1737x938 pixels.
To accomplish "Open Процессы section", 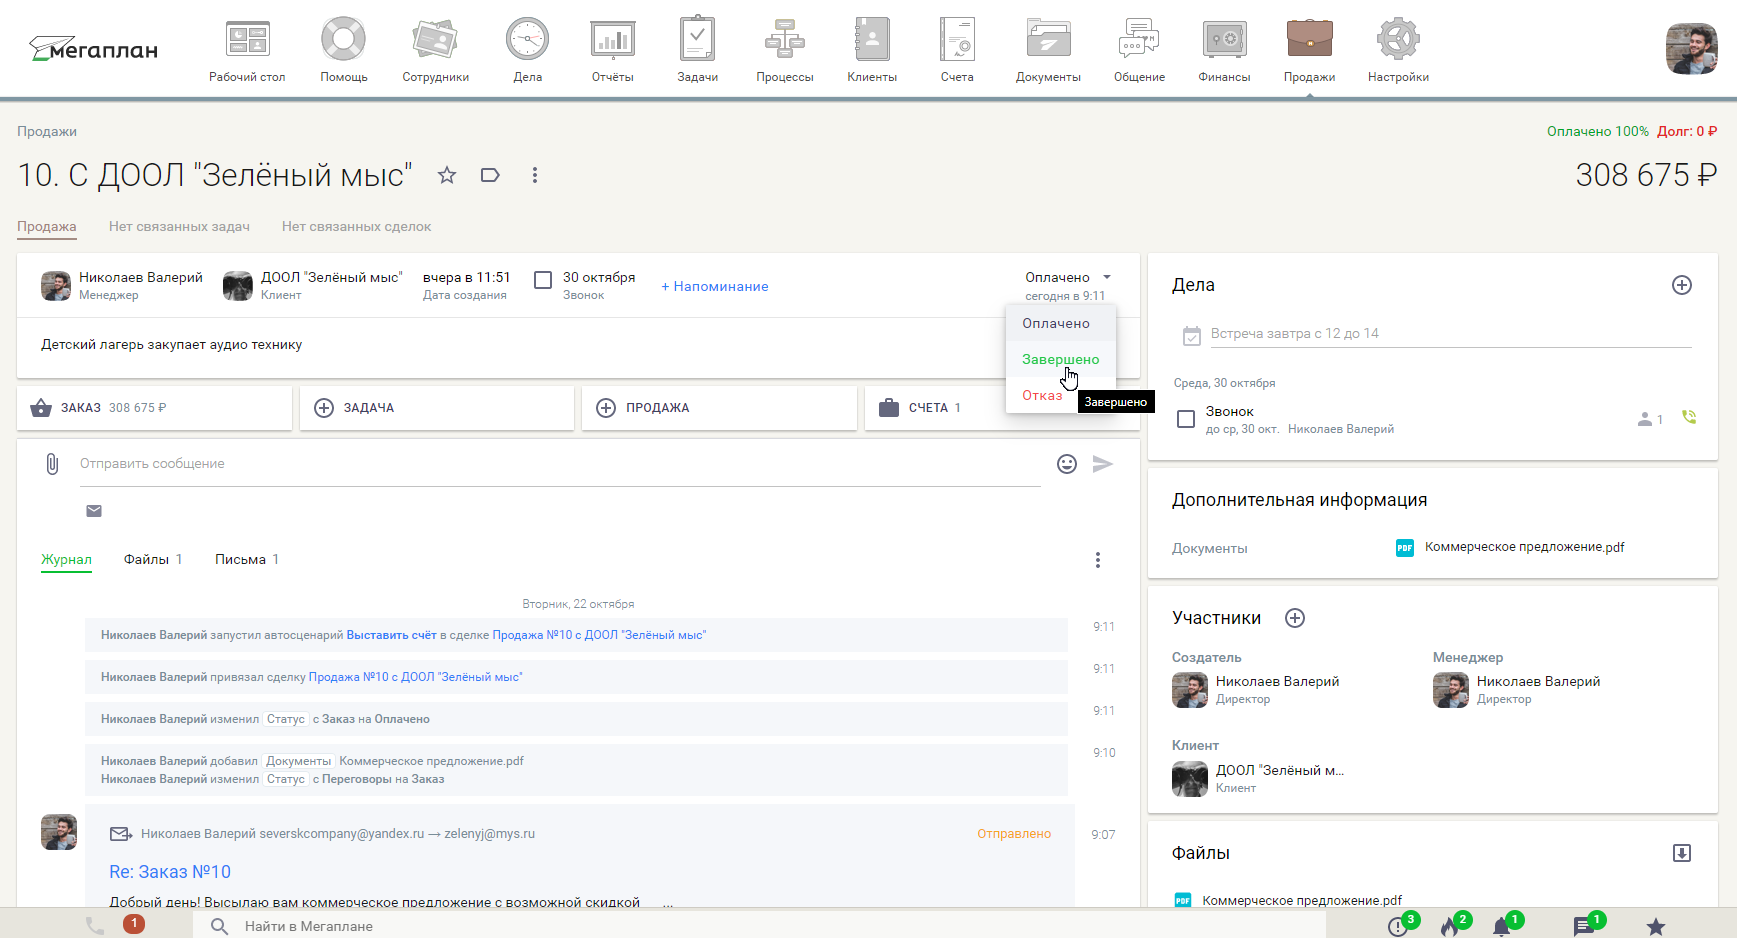I will pyautogui.click(x=785, y=50).
